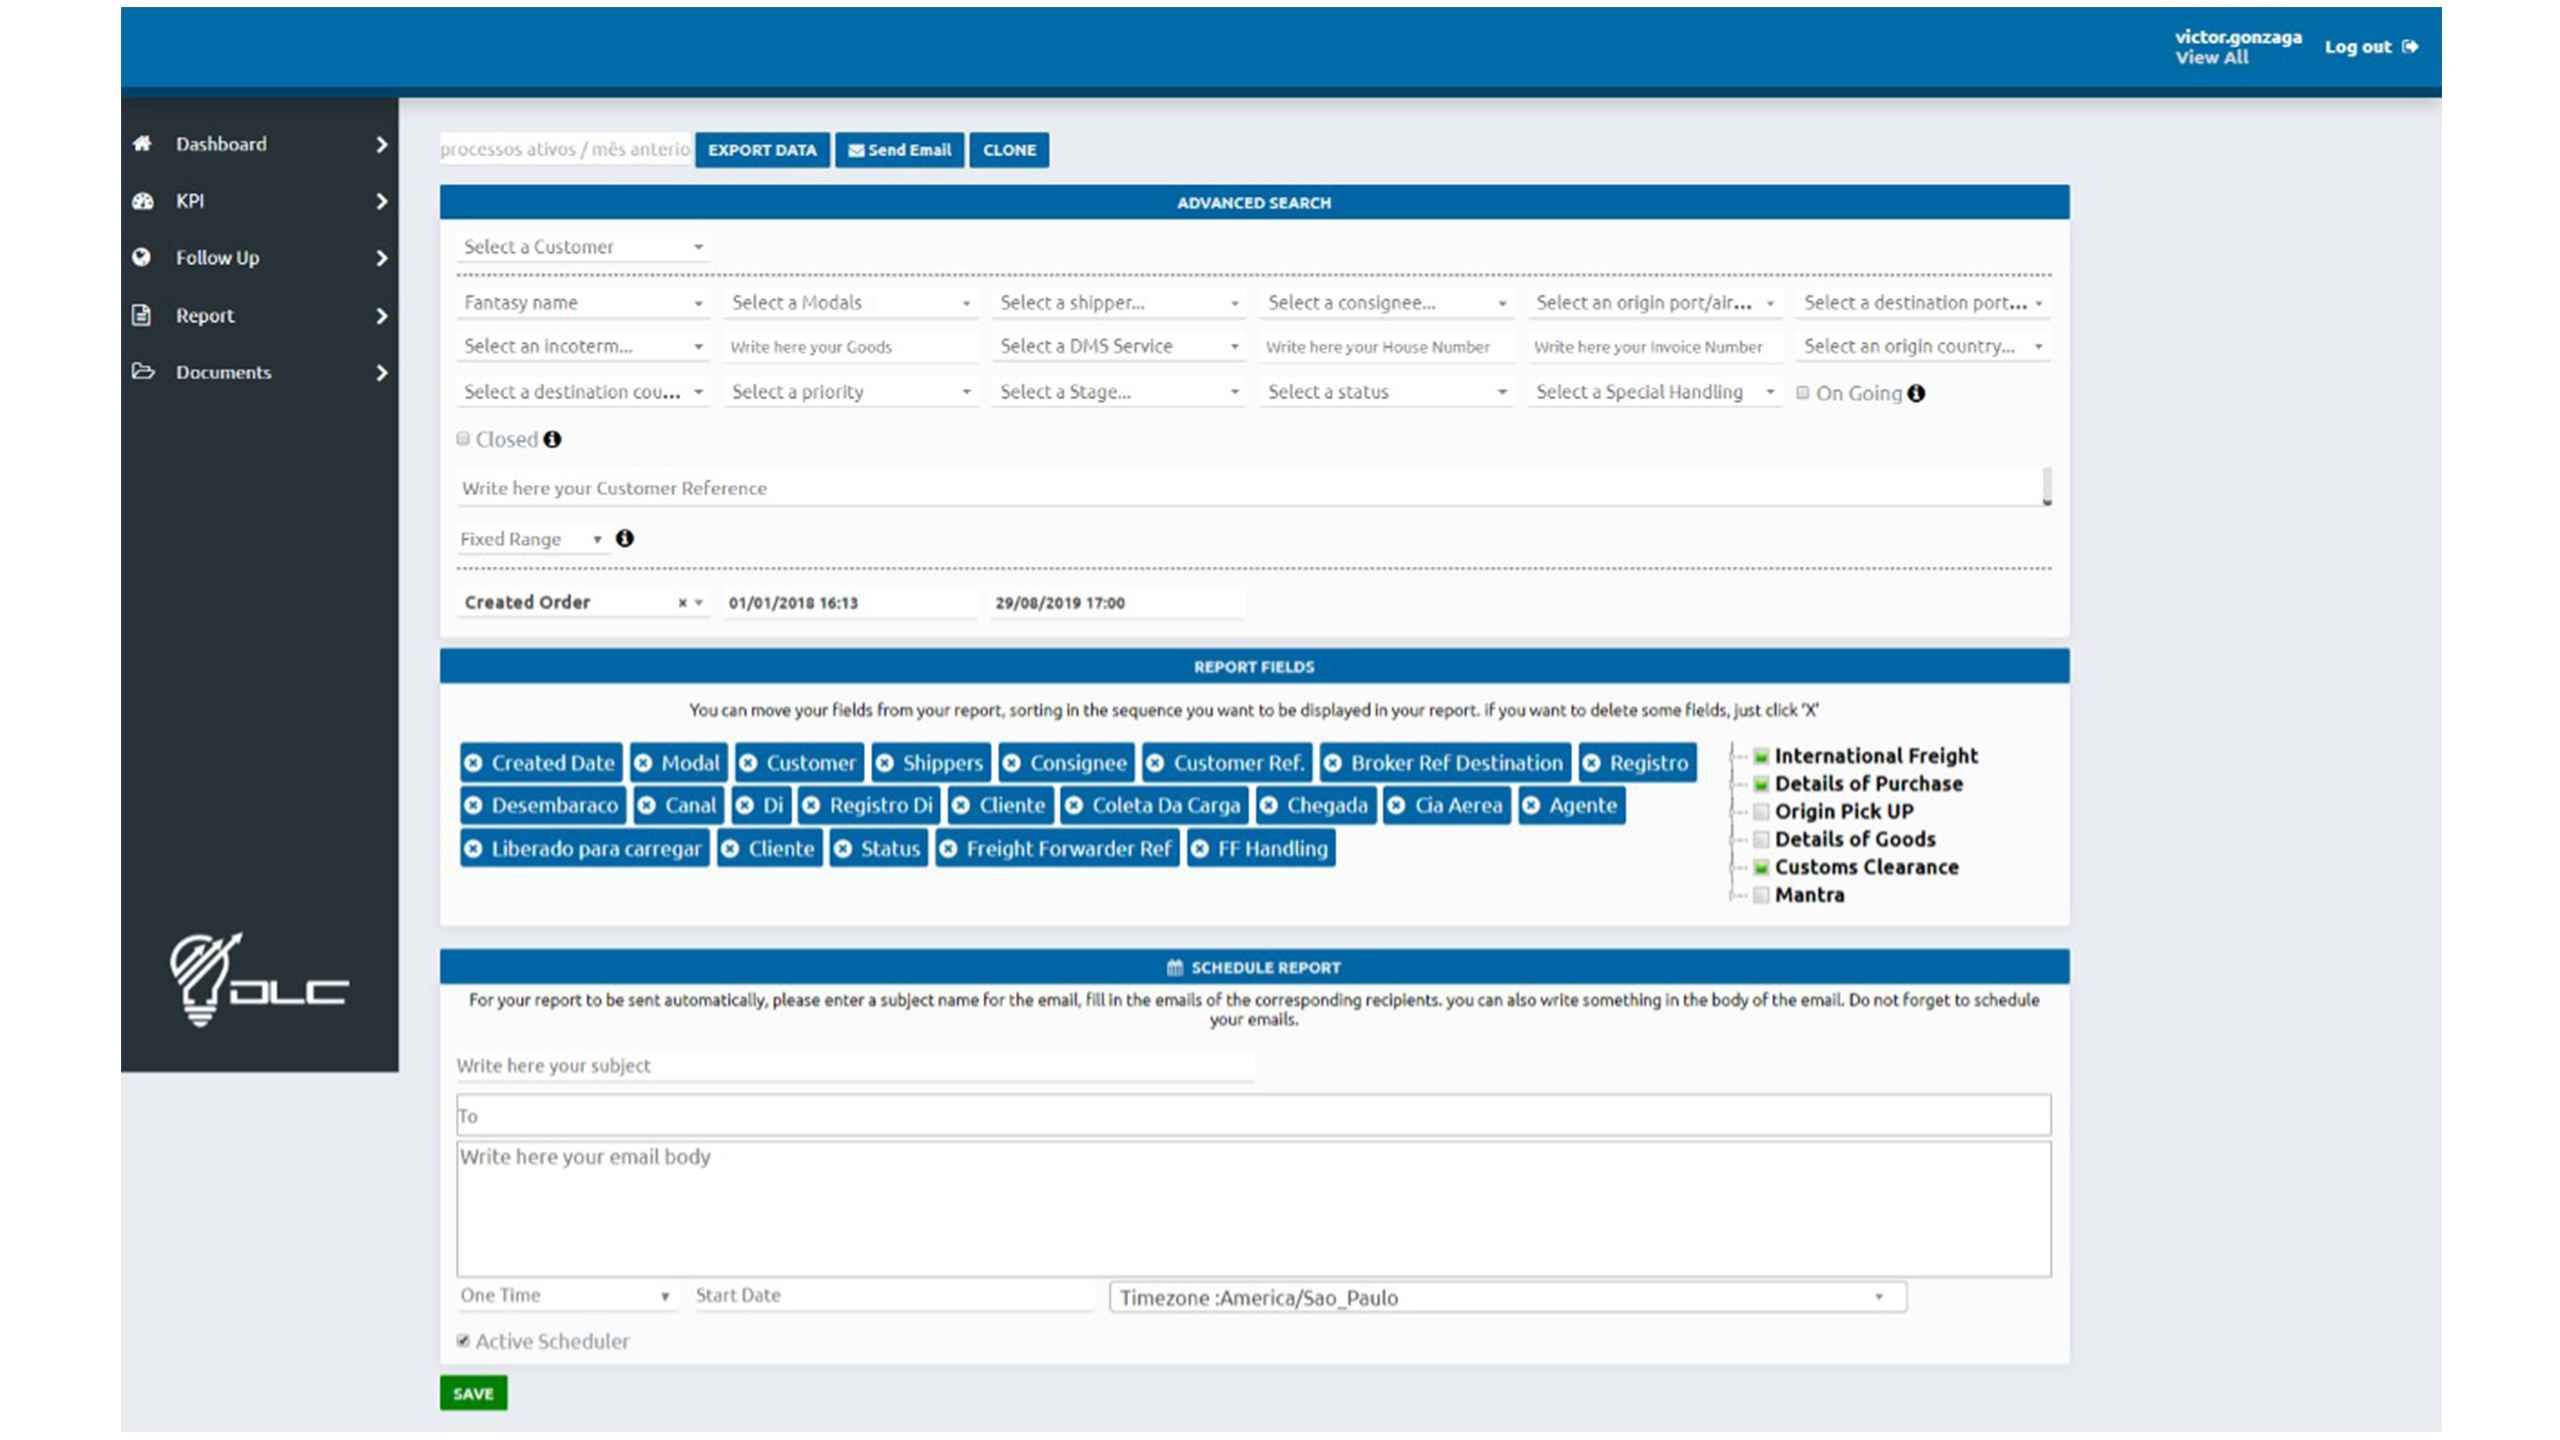
Task: Remove Customer Ref. field using X icon
Action: point(1155,763)
